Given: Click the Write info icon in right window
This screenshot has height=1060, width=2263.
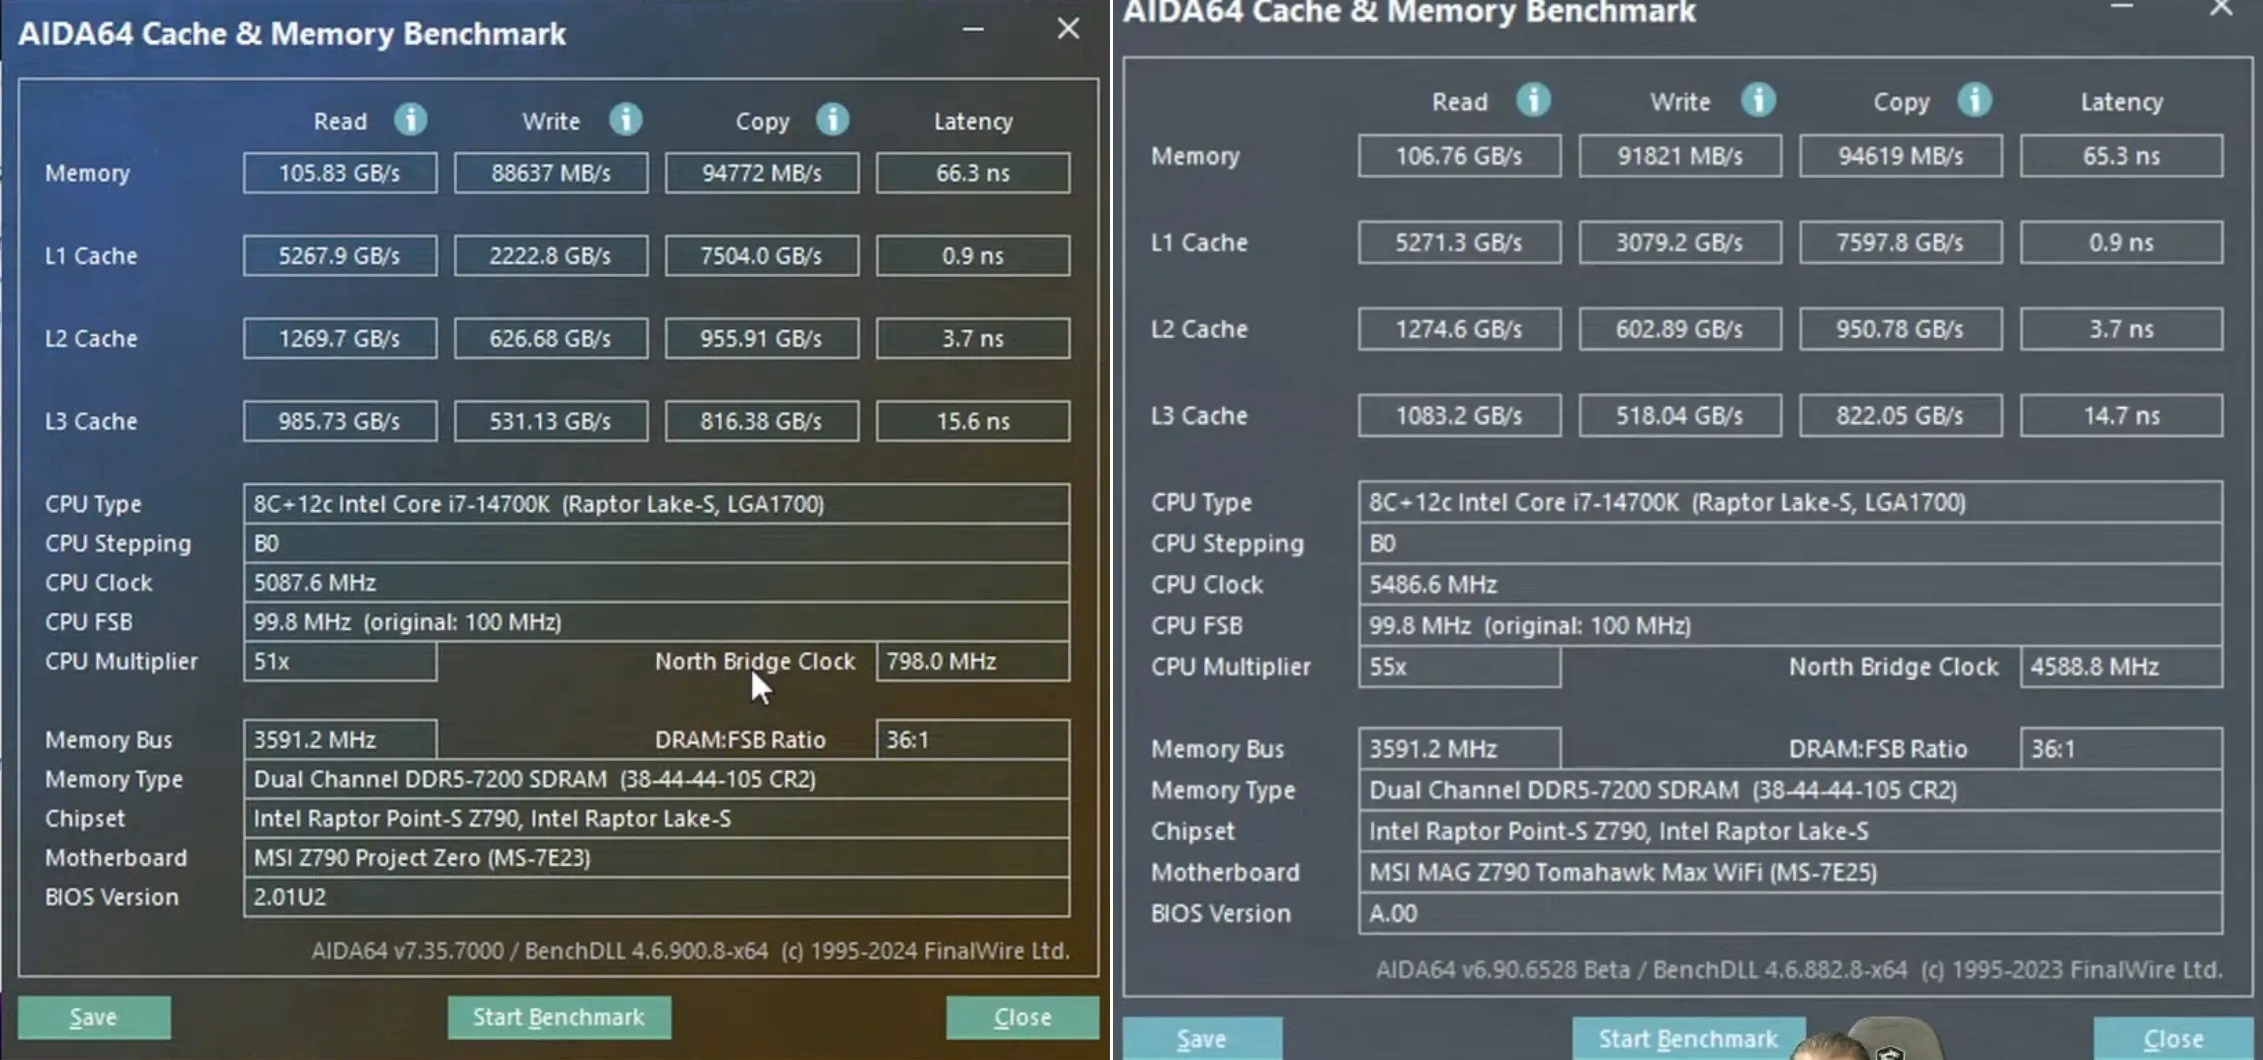Looking at the screenshot, I should pos(1758,100).
